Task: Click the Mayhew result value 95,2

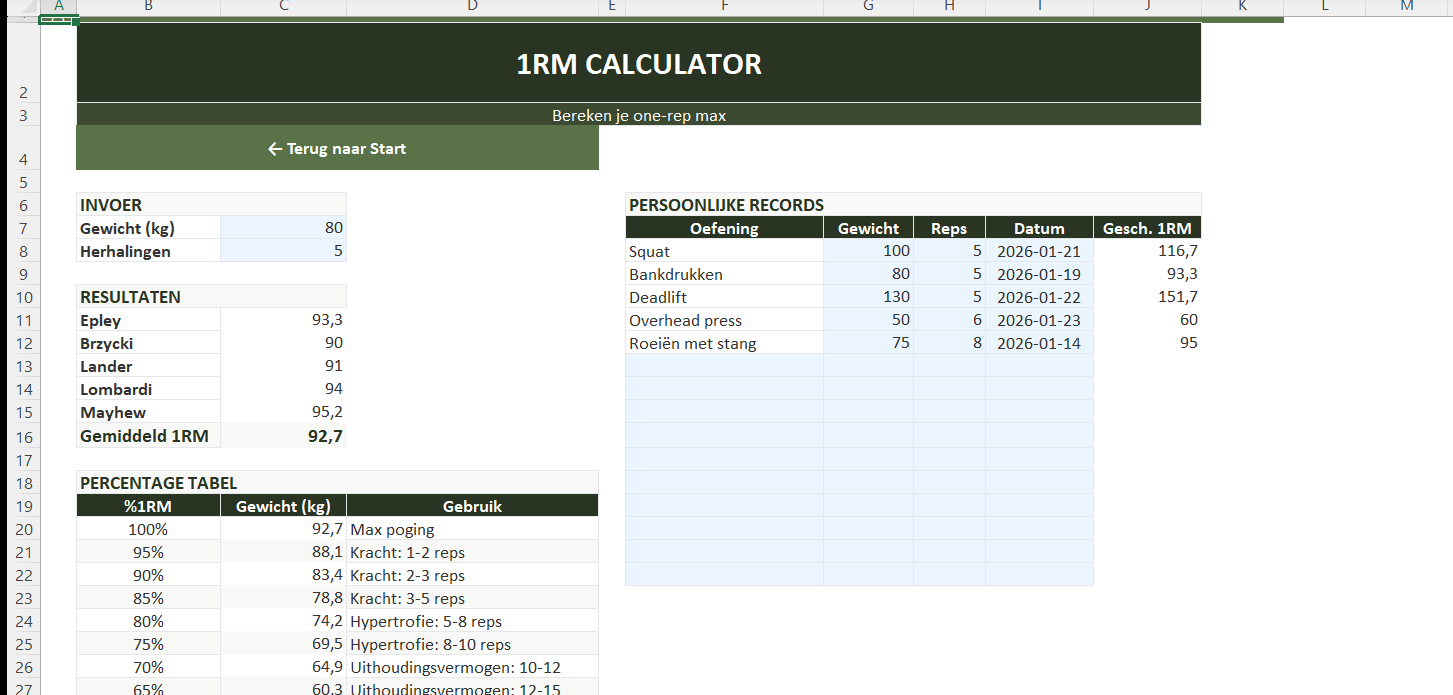Action: coord(283,412)
